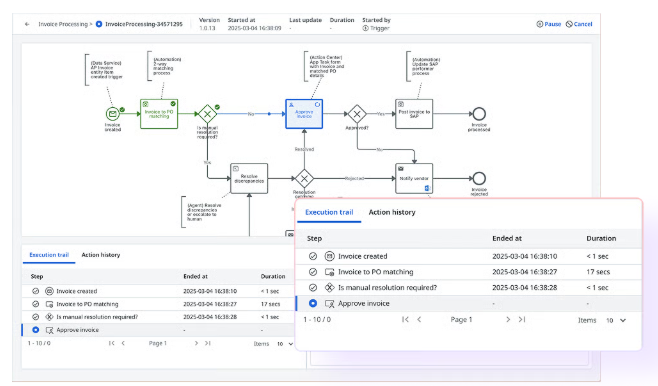This screenshot has width=658, height=386.
Task: Open items per page dropdown in background panel
Action: pyautogui.click(x=285, y=344)
